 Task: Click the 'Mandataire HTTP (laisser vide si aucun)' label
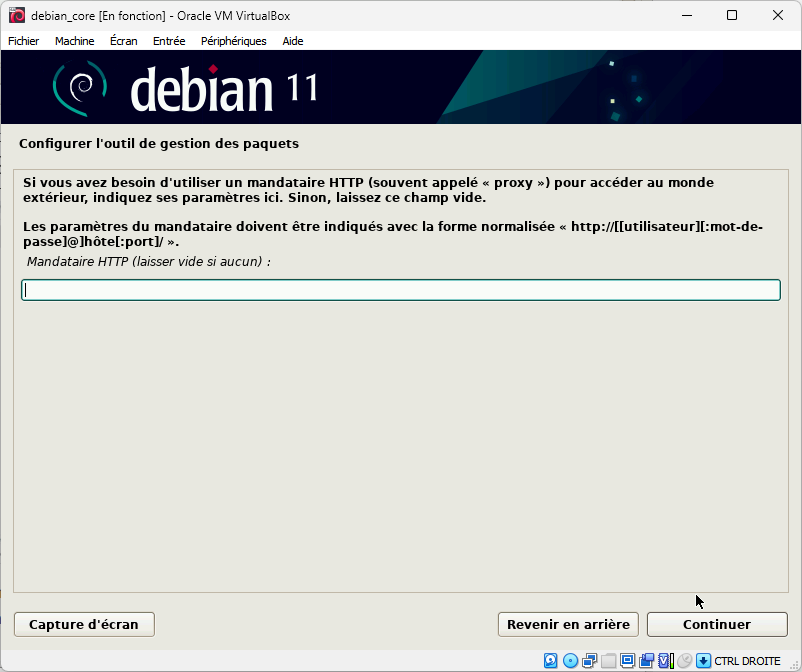[149, 261]
